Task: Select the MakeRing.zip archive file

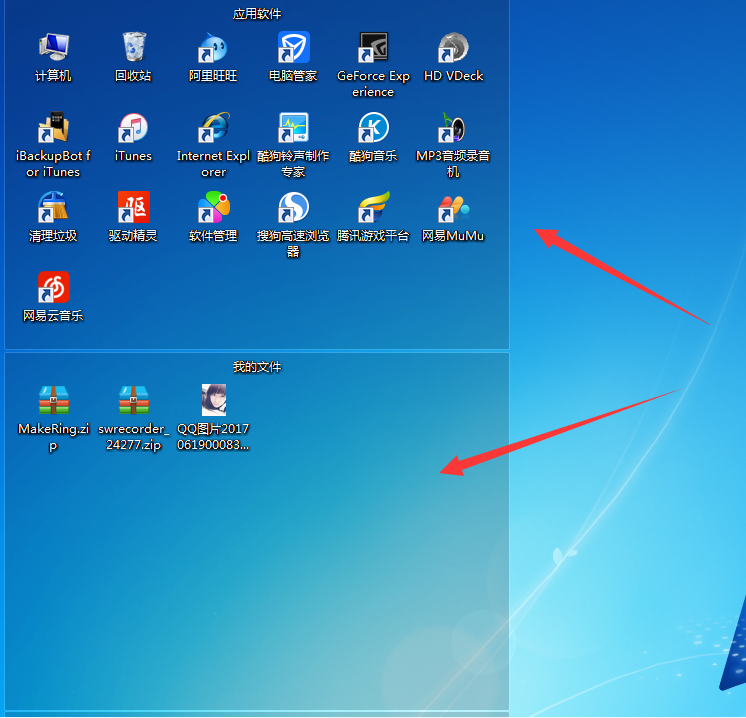Action: coord(53,401)
